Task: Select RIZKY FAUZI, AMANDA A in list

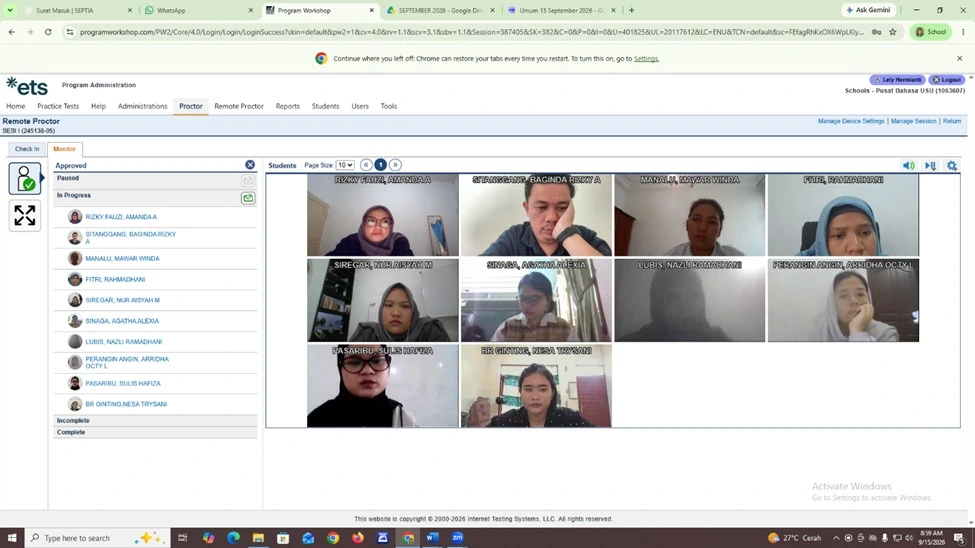Action: click(121, 217)
